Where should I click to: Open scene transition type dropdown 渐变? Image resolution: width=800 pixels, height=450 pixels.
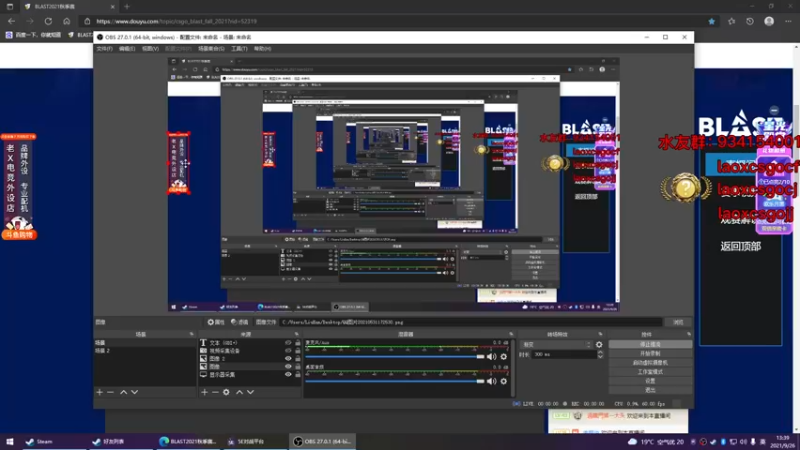pos(556,344)
